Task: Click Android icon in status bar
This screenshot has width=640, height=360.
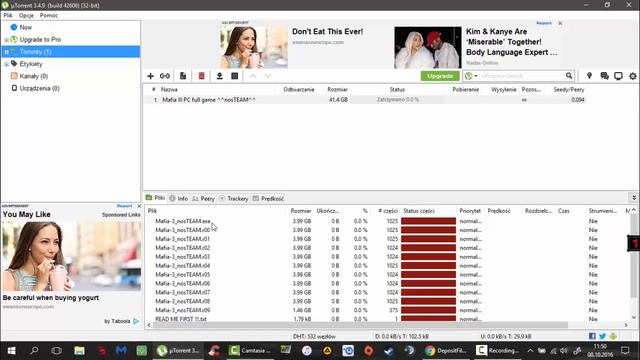Action: click(613, 336)
